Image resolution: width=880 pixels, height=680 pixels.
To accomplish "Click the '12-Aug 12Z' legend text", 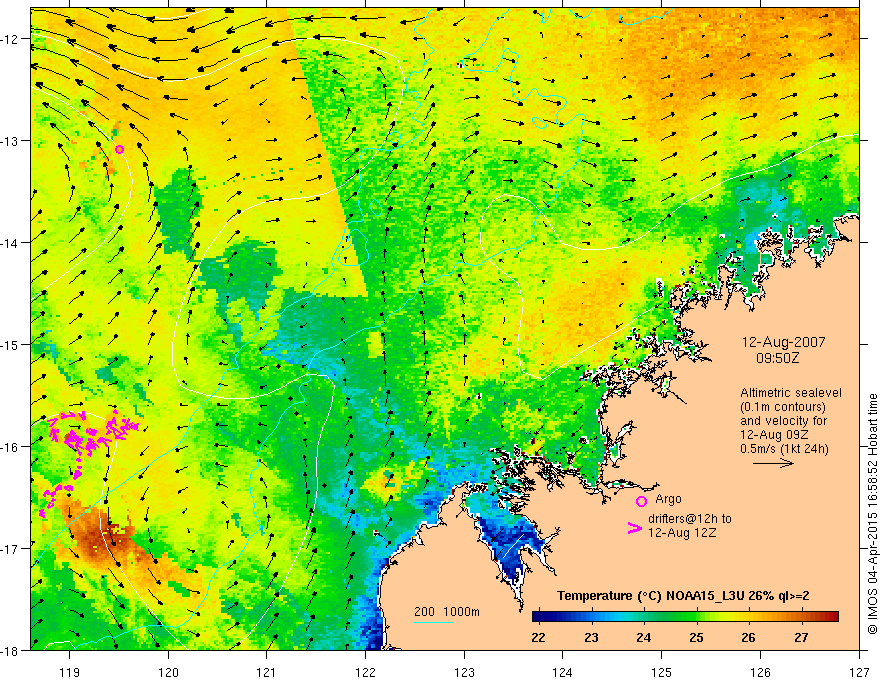I will click(682, 533).
